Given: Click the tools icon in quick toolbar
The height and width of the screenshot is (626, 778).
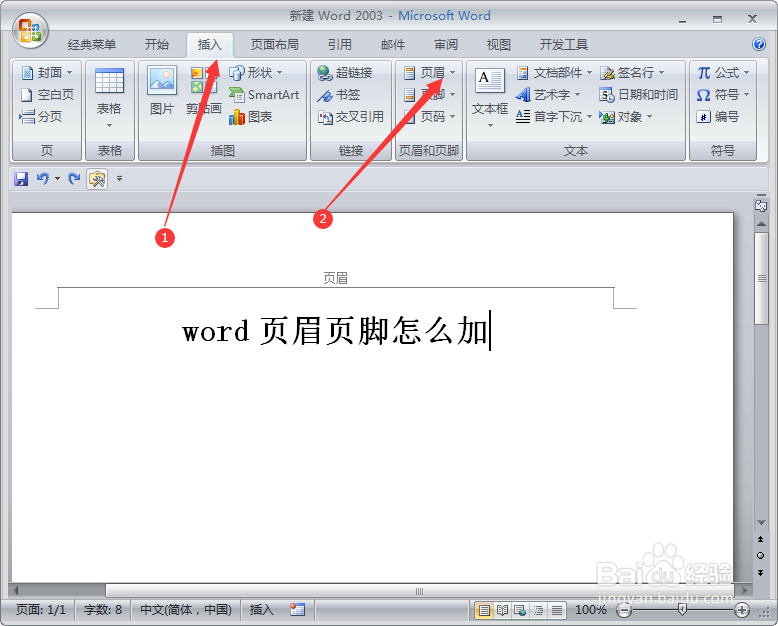Looking at the screenshot, I should tap(97, 179).
